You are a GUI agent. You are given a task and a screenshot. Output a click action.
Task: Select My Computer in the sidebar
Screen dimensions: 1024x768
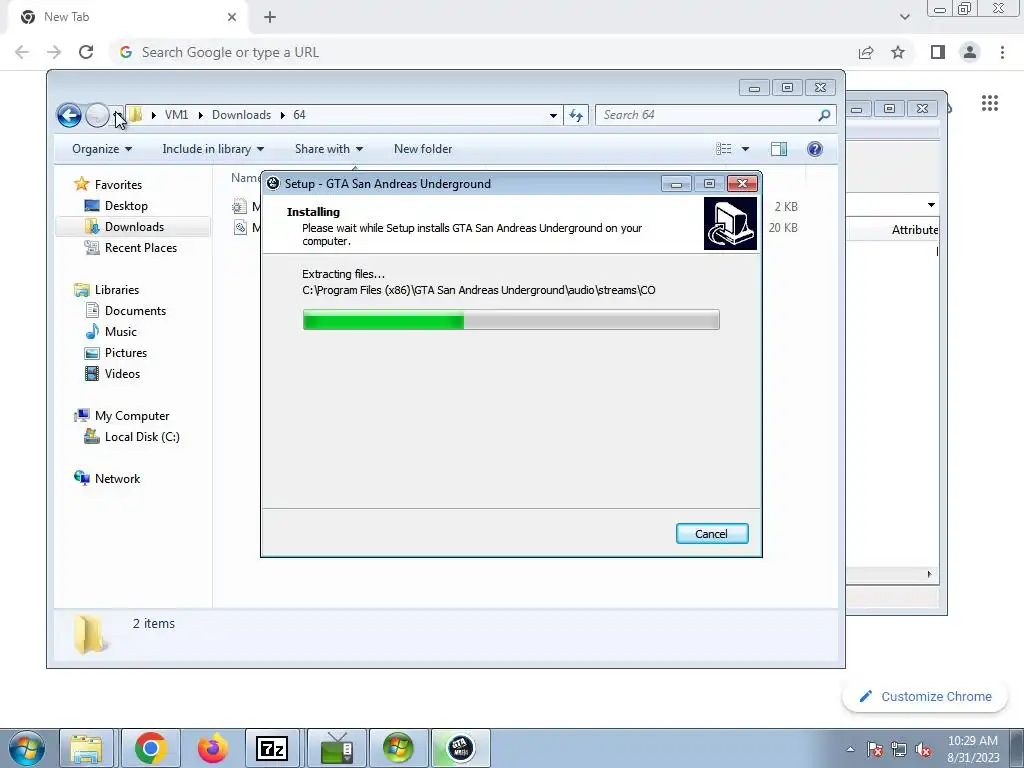point(131,416)
